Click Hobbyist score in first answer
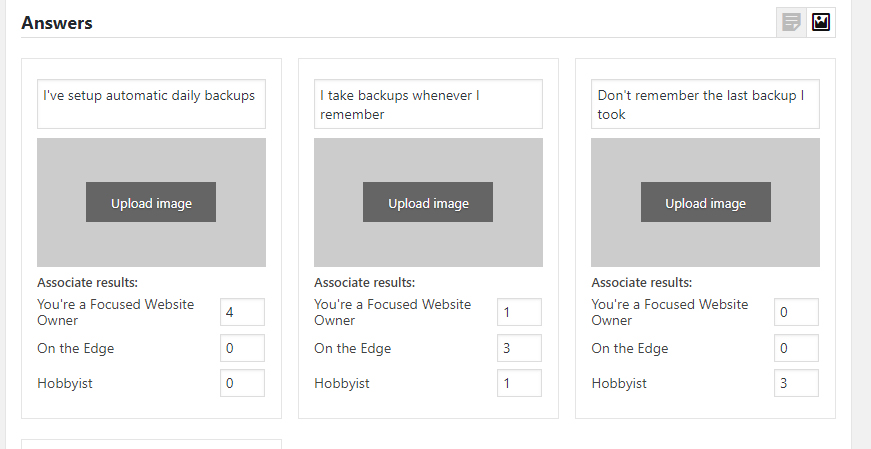 242,383
